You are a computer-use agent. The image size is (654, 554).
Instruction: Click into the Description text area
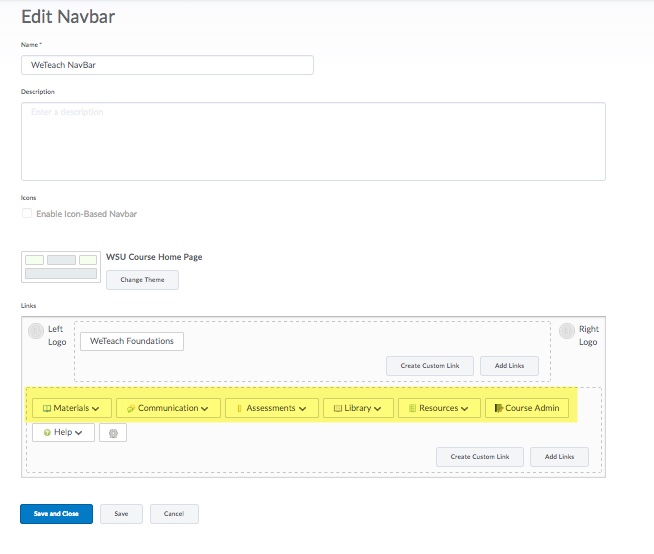[313, 141]
